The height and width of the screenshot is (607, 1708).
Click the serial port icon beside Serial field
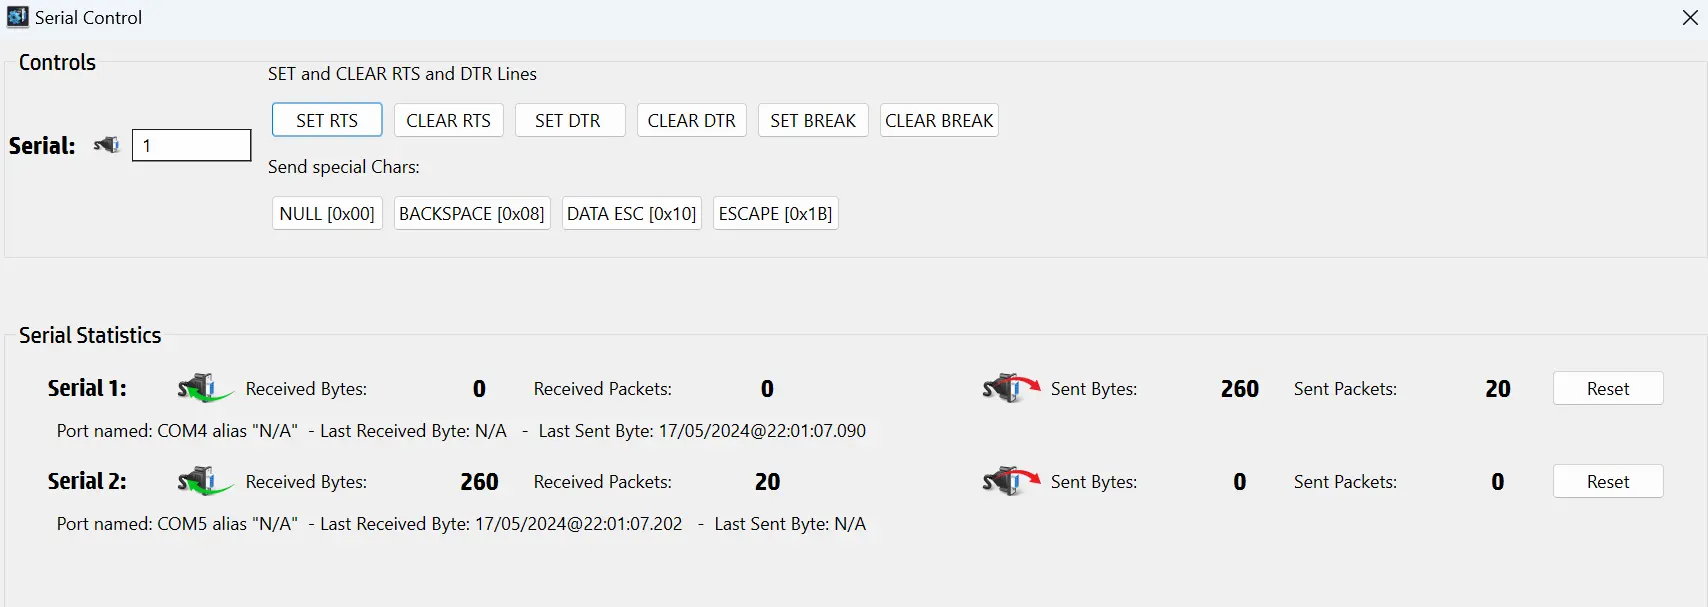(106, 145)
